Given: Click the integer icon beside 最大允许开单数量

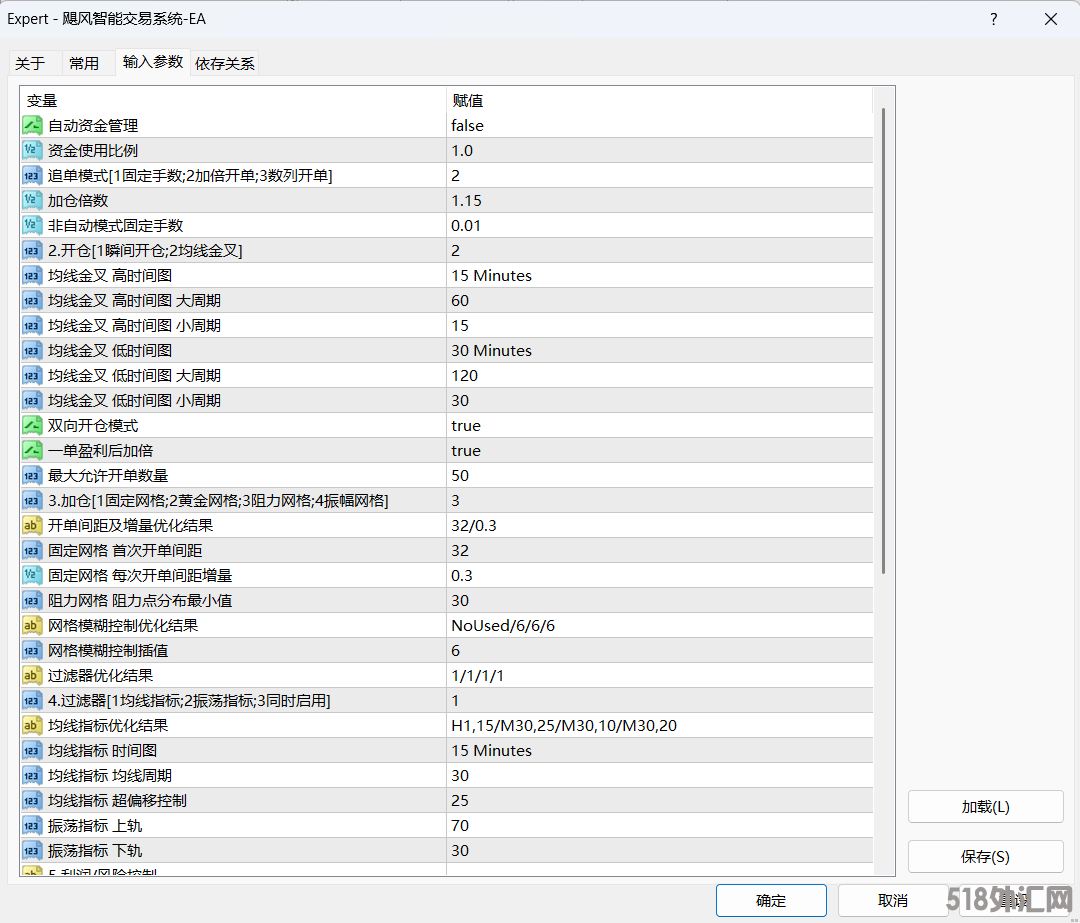Looking at the screenshot, I should click(x=32, y=476).
